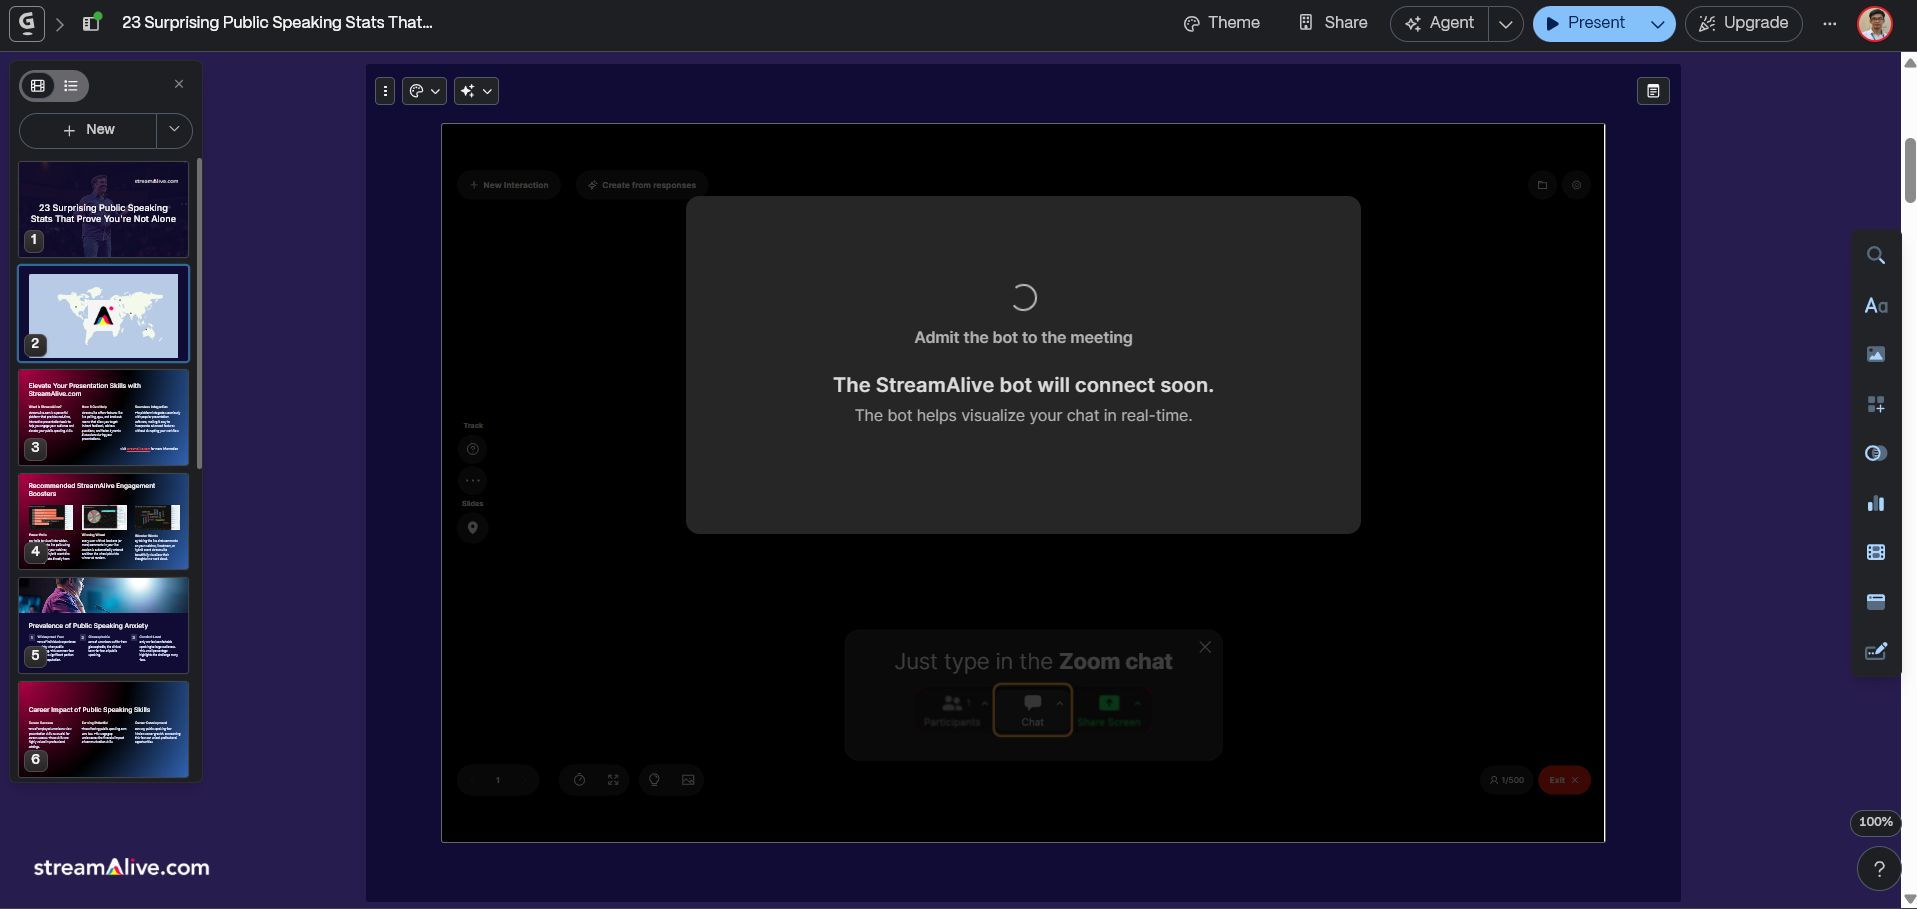Click the 1/500 participant counter
Image resolution: width=1917 pixels, height=909 pixels.
1507,780
